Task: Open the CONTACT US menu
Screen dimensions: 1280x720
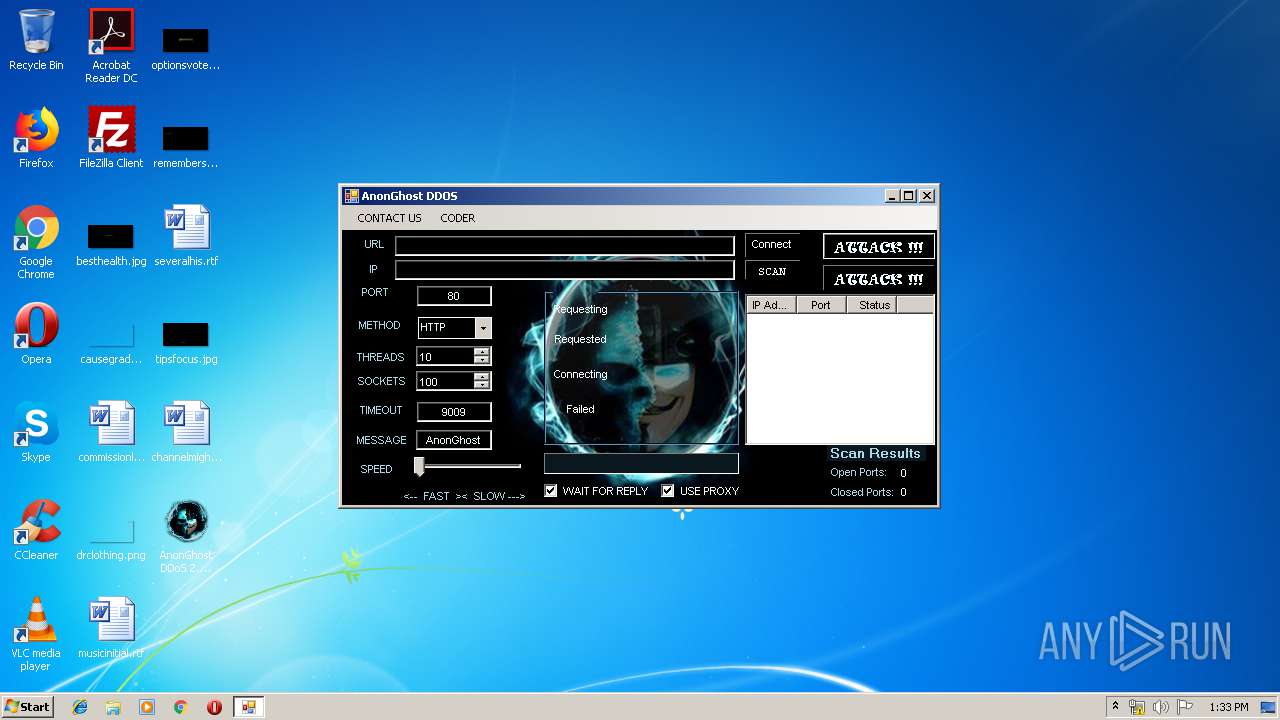Action: point(389,218)
